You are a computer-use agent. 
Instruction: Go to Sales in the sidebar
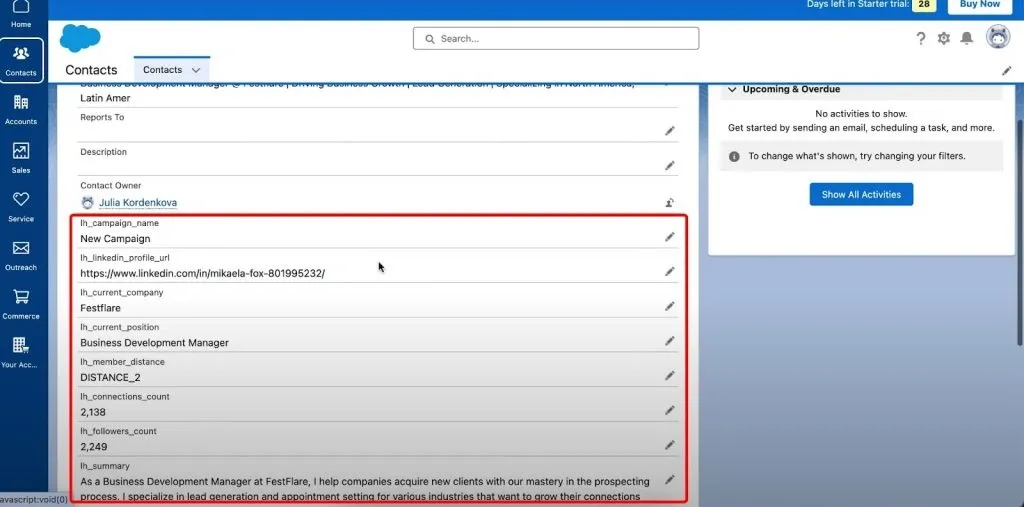click(x=21, y=158)
